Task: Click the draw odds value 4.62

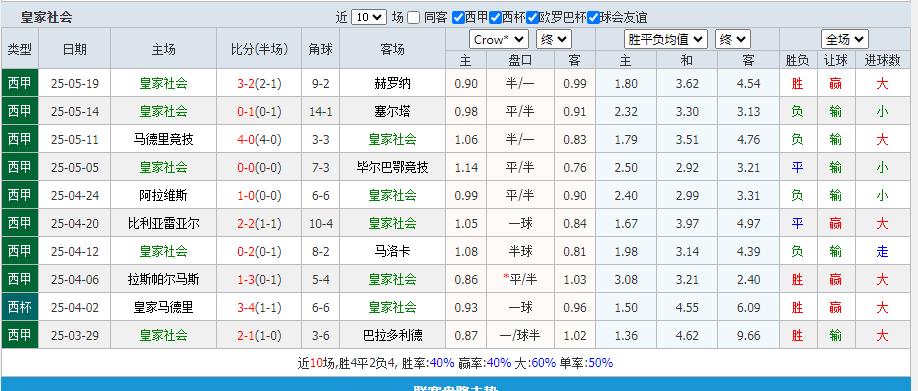Action: click(x=687, y=336)
